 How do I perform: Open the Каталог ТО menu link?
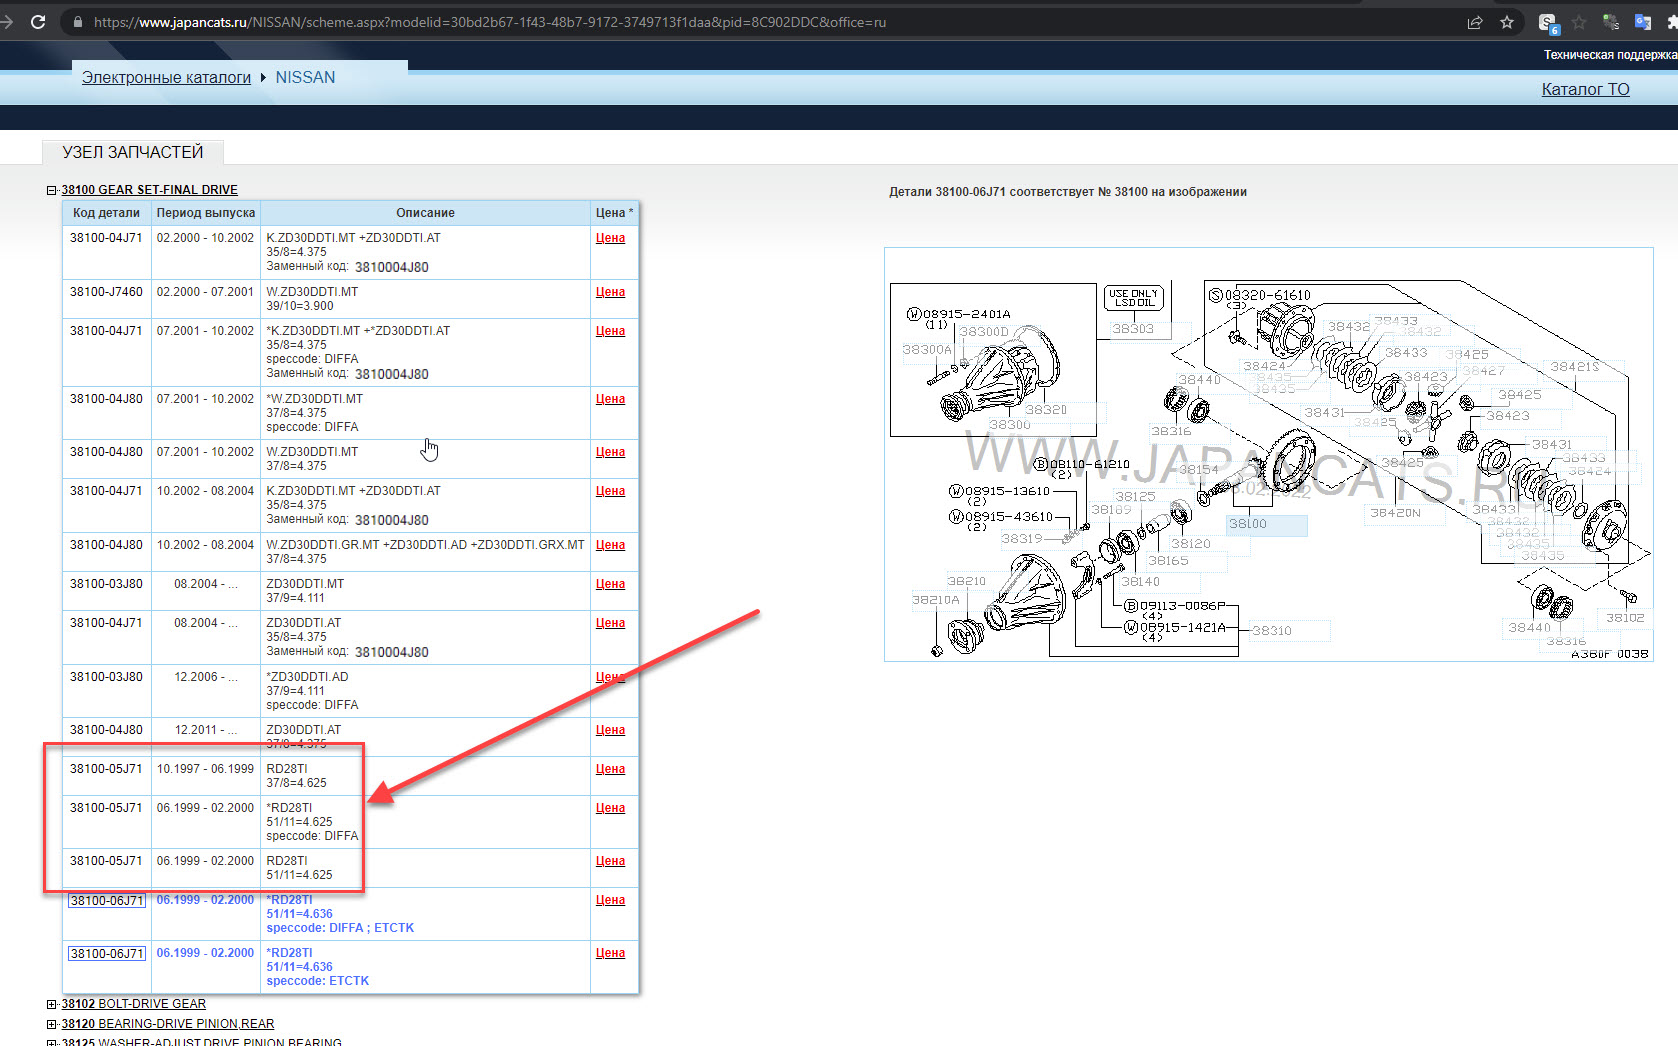[x=1585, y=89]
